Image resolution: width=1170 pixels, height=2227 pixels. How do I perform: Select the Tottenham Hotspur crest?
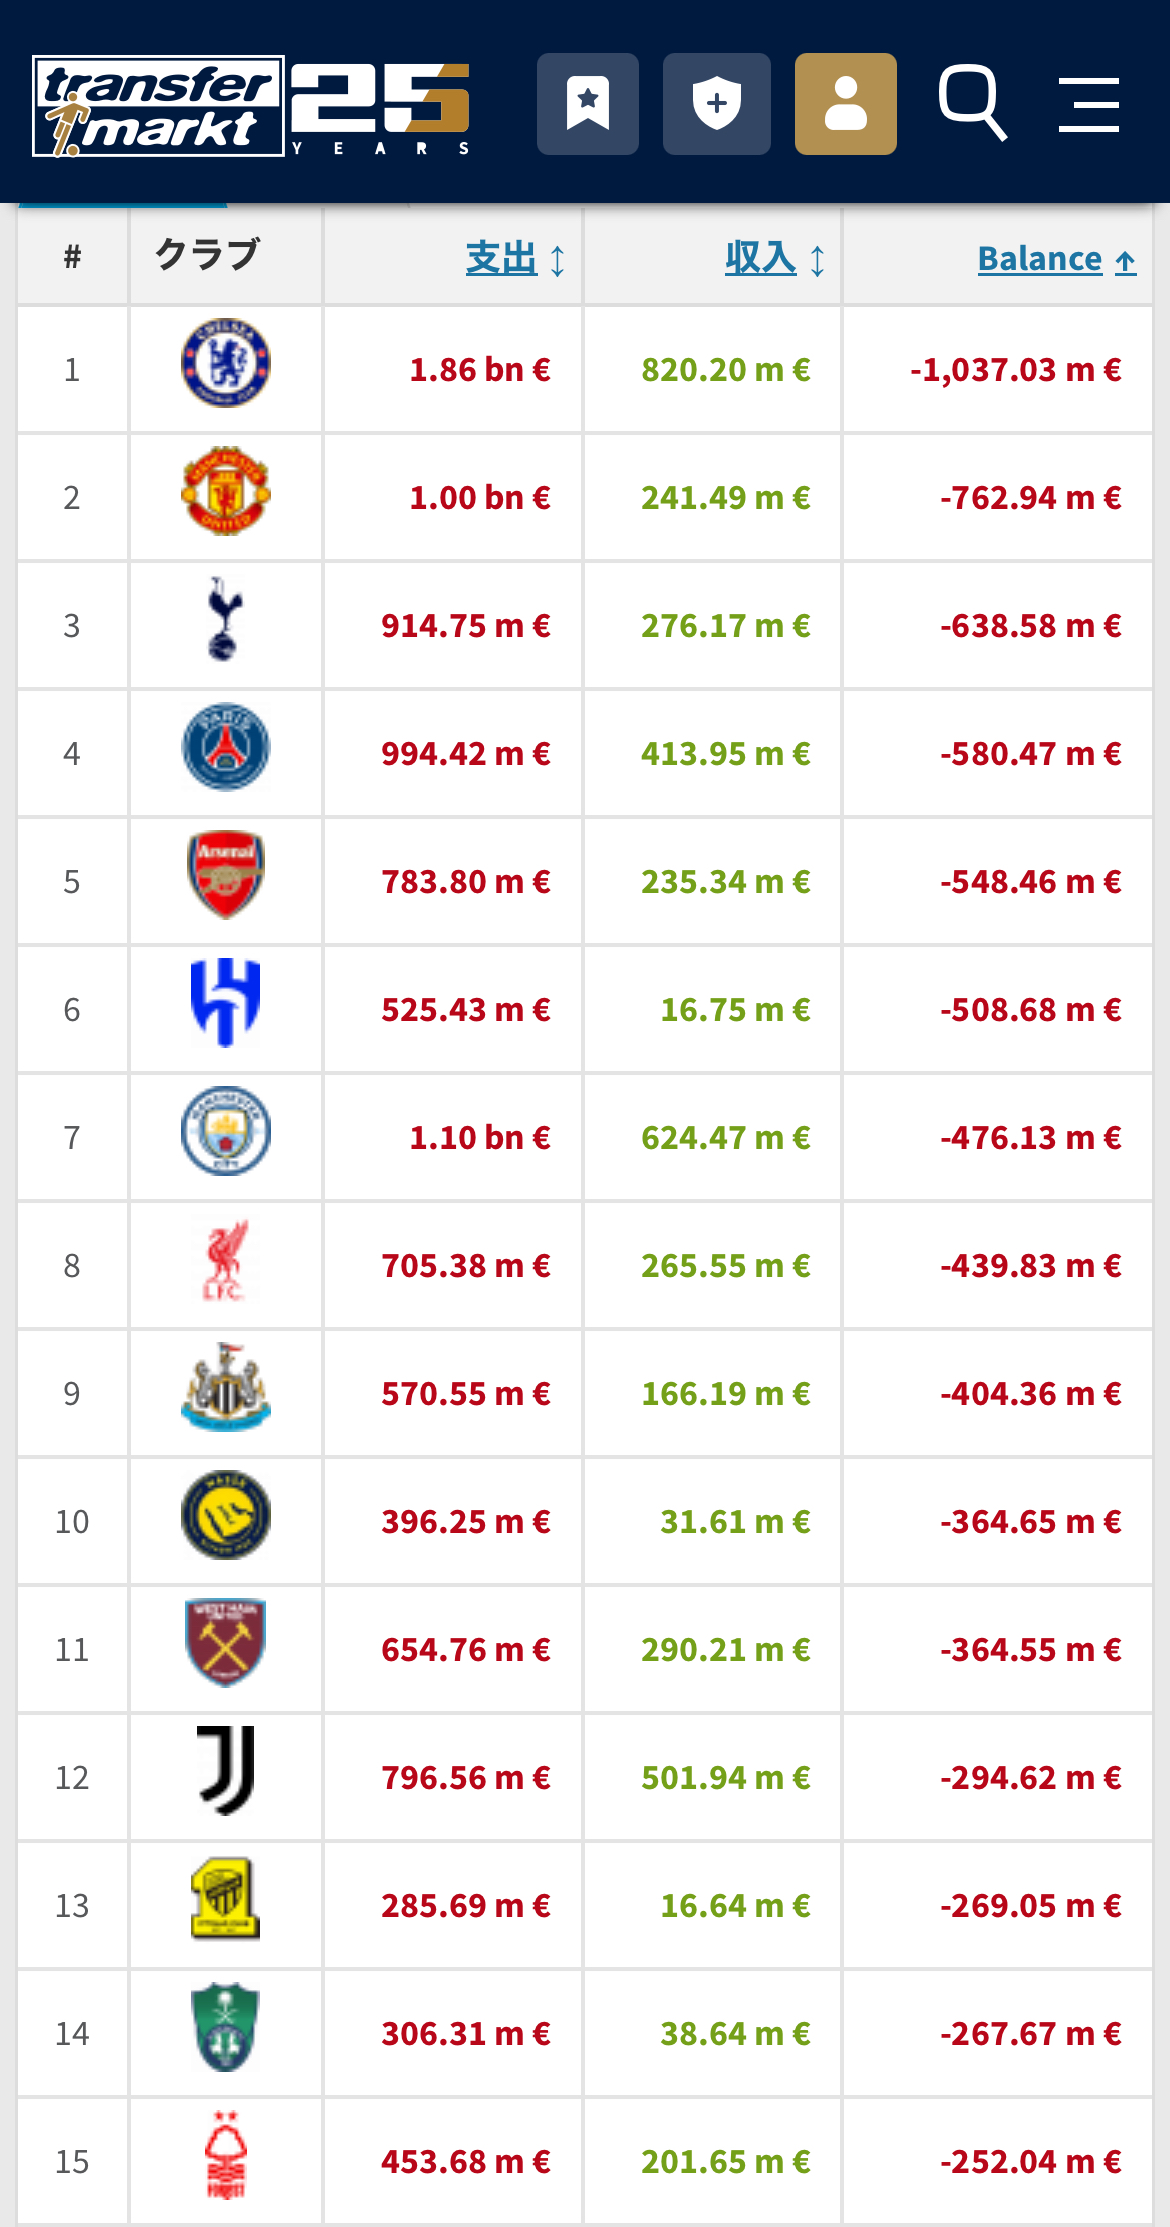coord(224,619)
